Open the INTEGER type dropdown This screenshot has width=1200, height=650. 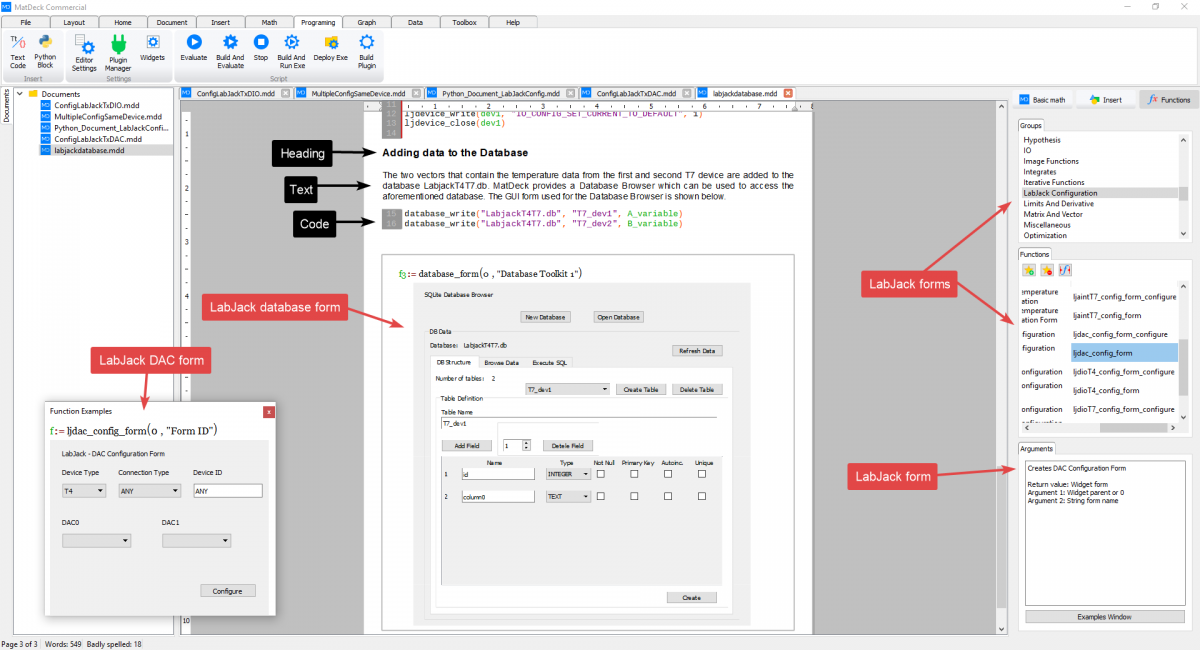pos(567,473)
